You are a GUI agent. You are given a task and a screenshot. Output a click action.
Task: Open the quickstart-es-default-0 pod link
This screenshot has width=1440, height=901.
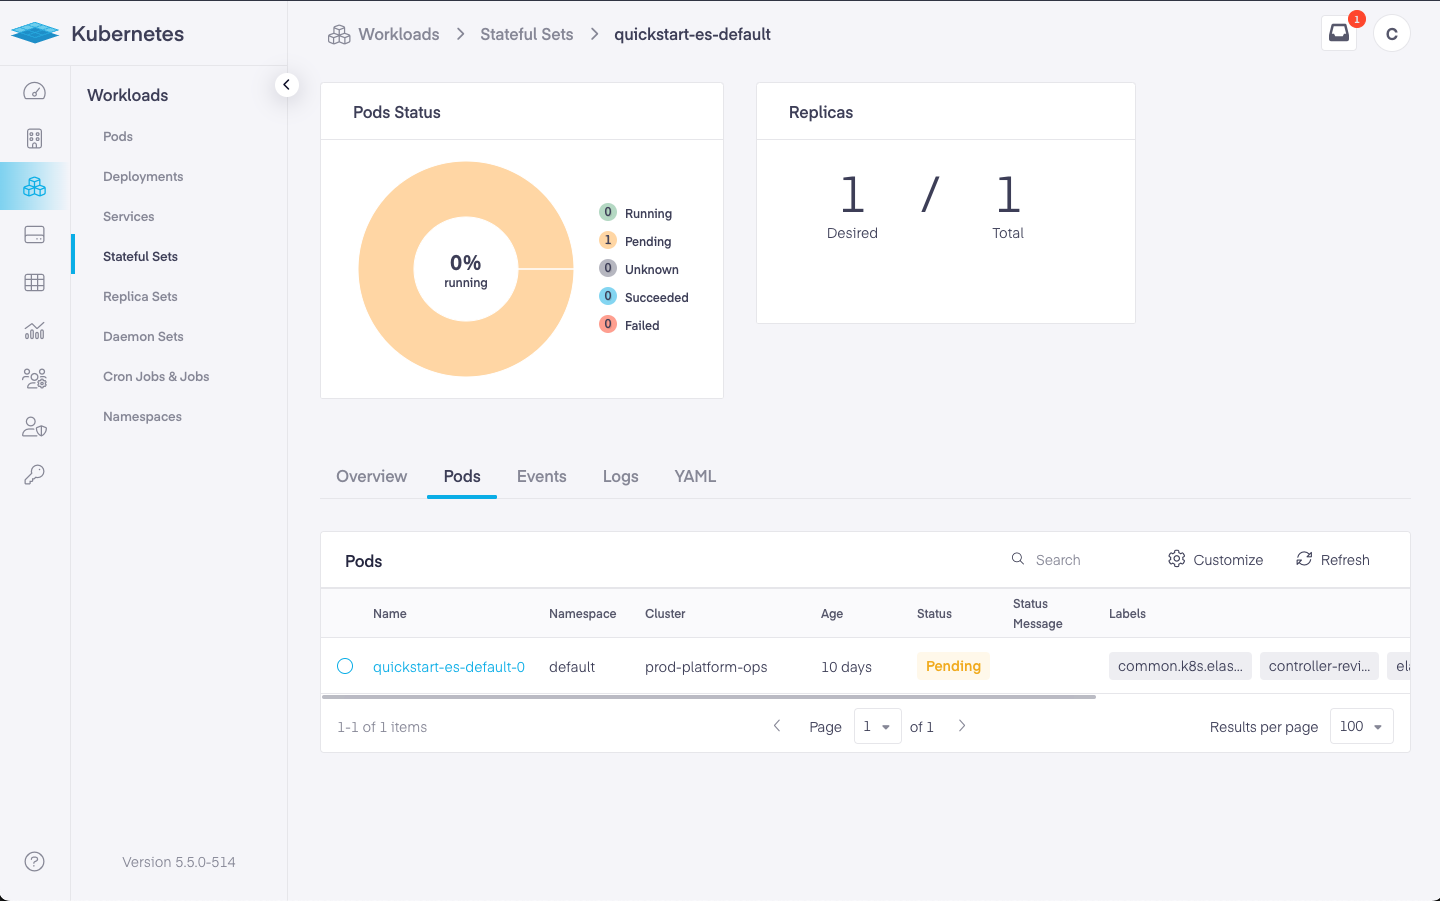click(448, 667)
